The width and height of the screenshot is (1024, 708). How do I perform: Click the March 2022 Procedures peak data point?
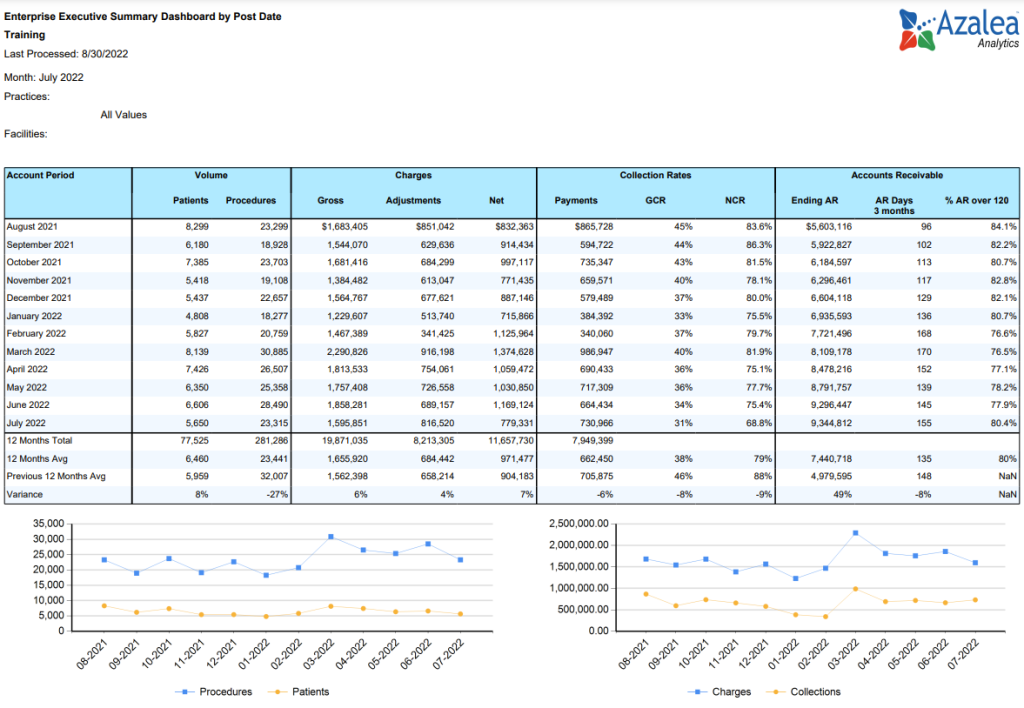(x=331, y=537)
